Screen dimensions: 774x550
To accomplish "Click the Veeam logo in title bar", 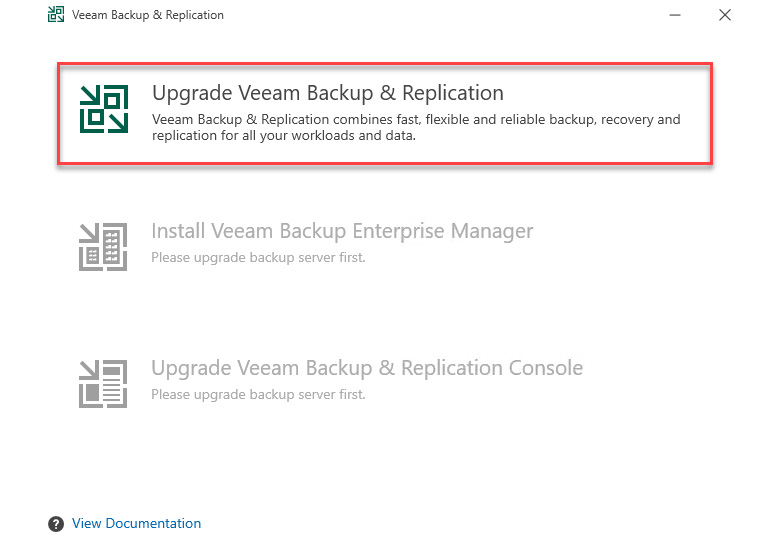I will tap(56, 14).
